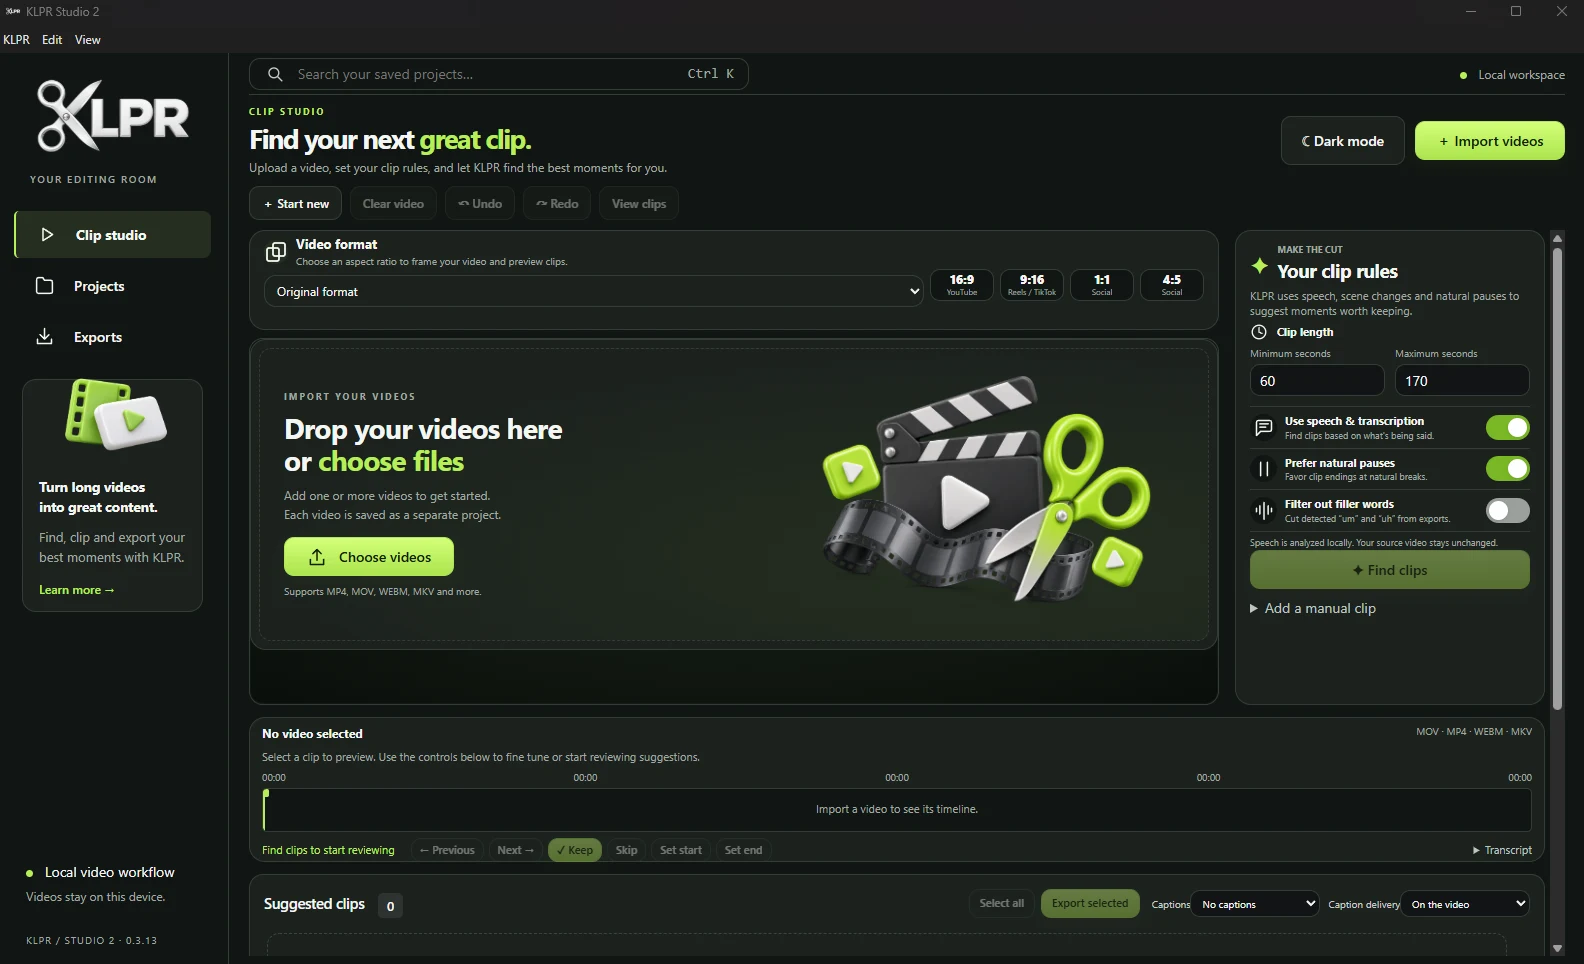Click the KLPR Studio 2 title bar app icon
Image resolution: width=1584 pixels, height=964 pixels.
[x=13, y=11]
